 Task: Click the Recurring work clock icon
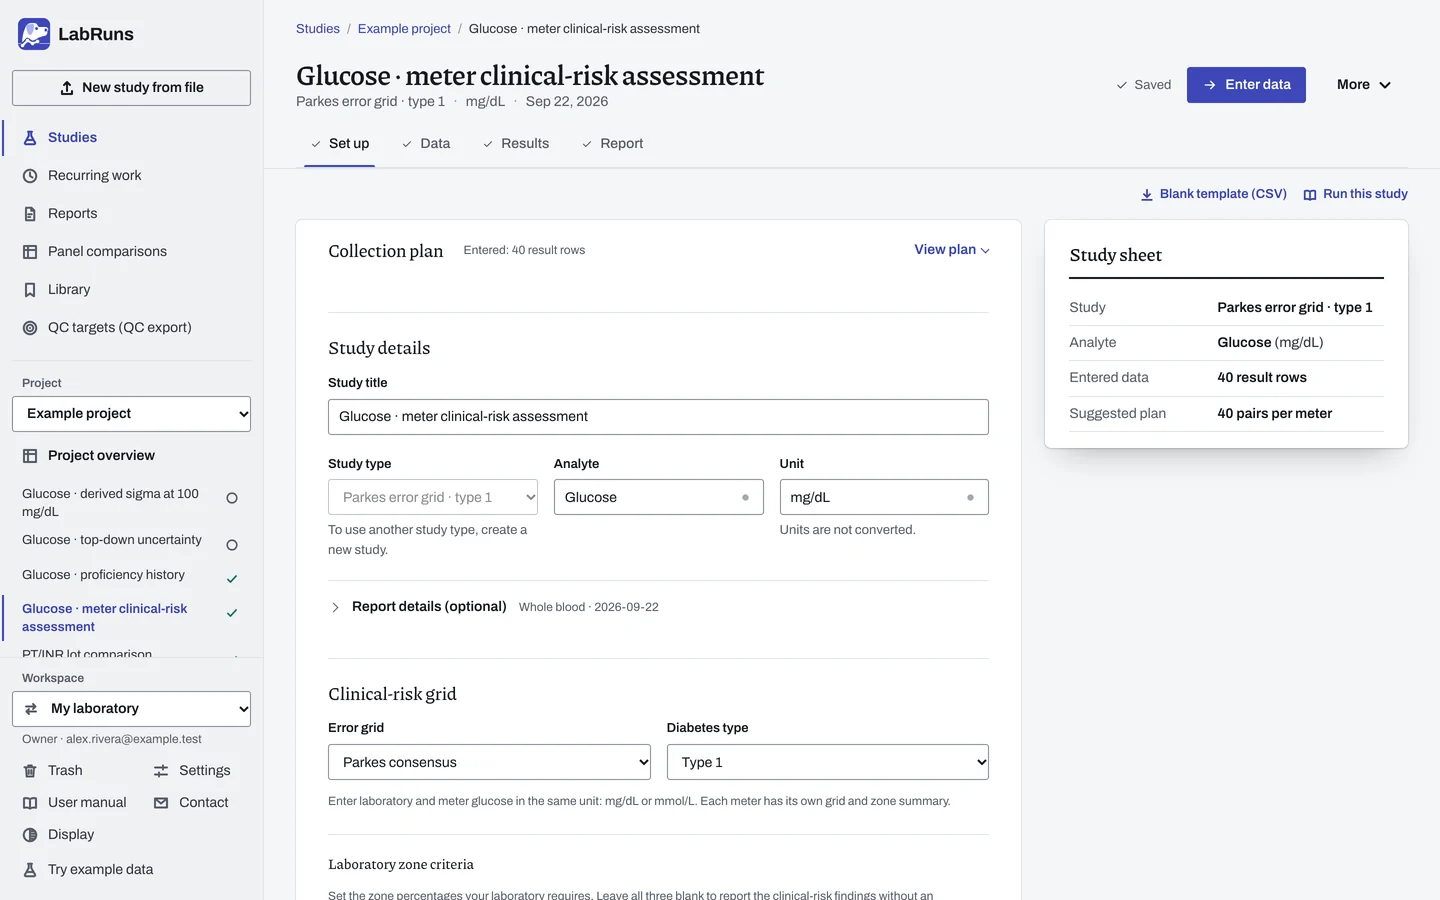click(x=30, y=176)
